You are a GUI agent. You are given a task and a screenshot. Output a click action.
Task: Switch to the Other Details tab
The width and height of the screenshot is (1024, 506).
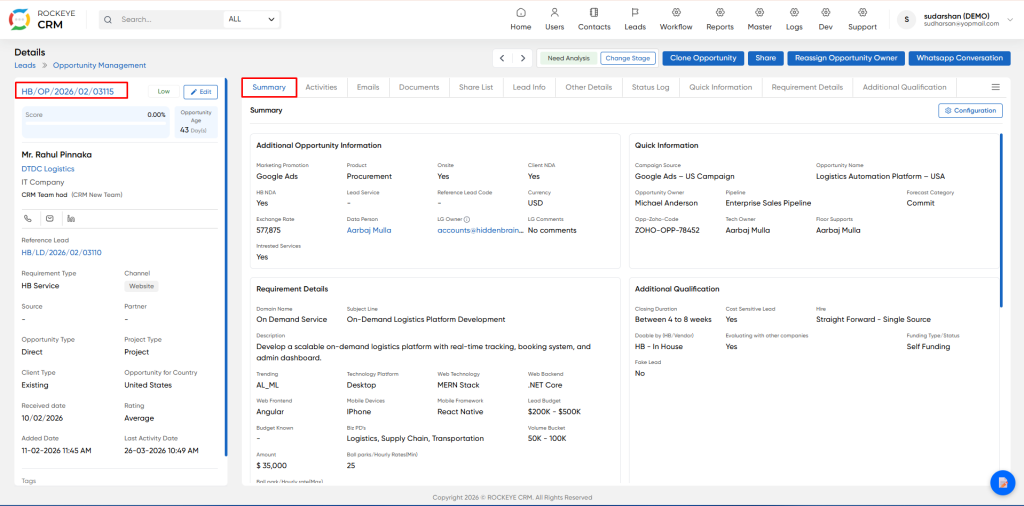589,87
